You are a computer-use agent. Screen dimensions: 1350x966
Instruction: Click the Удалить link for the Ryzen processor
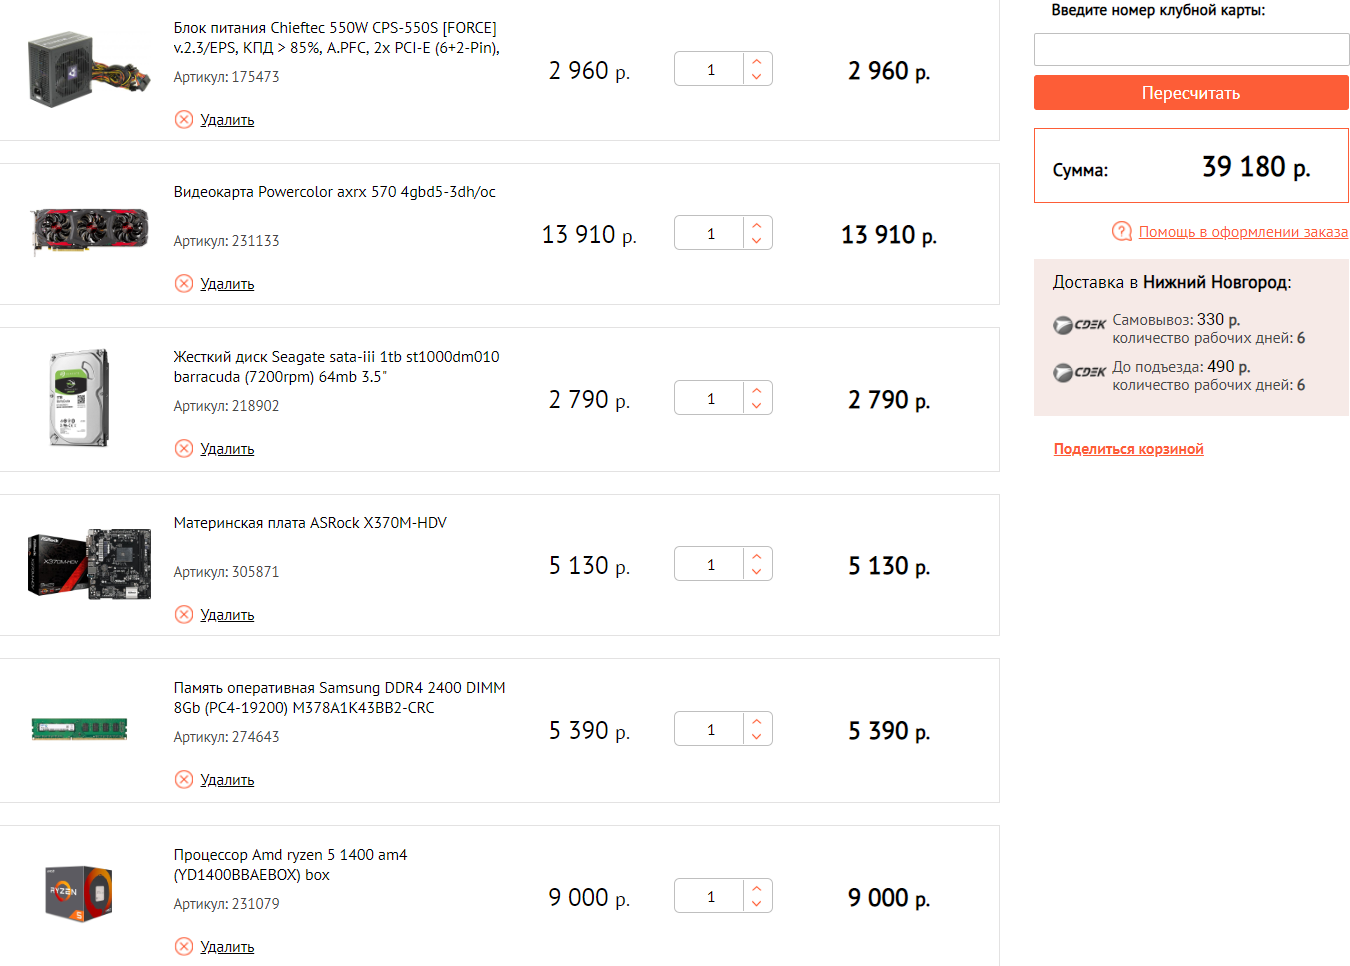click(x=227, y=947)
